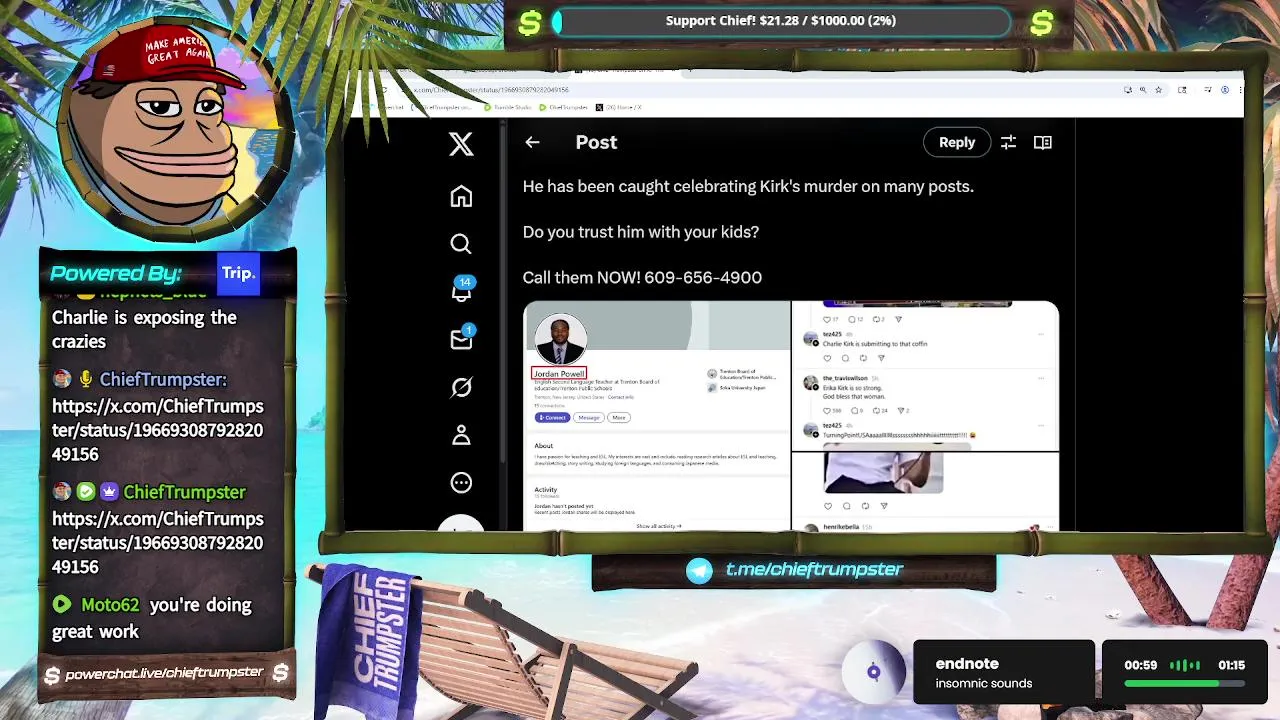This screenshot has height=720, width=1280.
Task: Click dollar icon left of powerchat.live
Action: coord(52,675)
